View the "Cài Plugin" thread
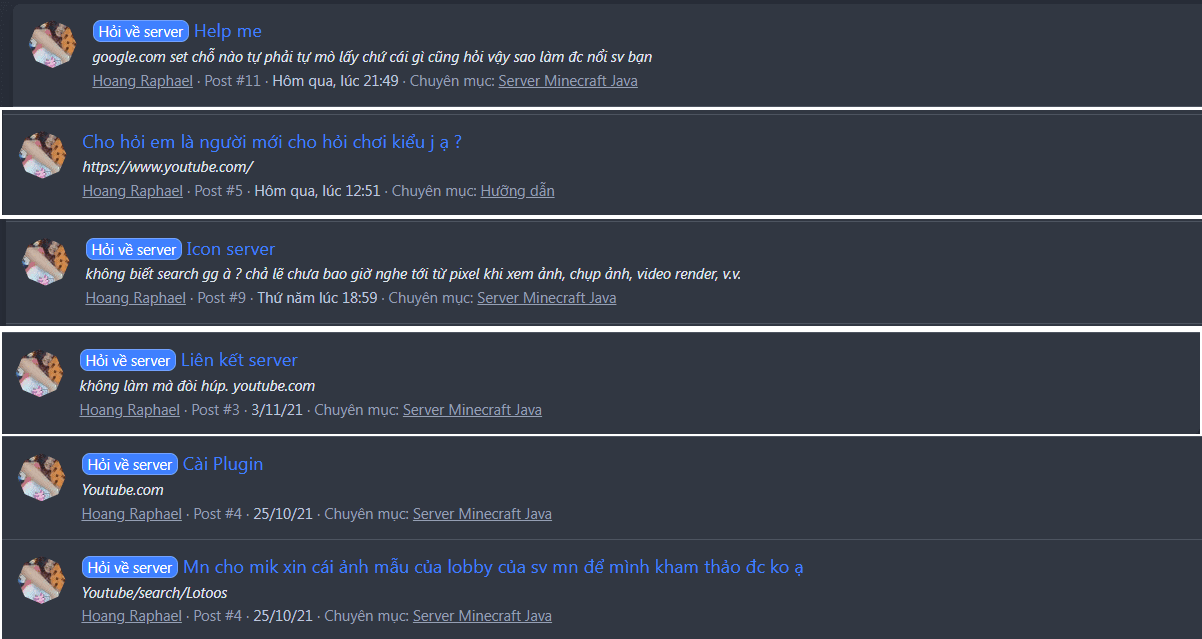 tap(223, 464)
